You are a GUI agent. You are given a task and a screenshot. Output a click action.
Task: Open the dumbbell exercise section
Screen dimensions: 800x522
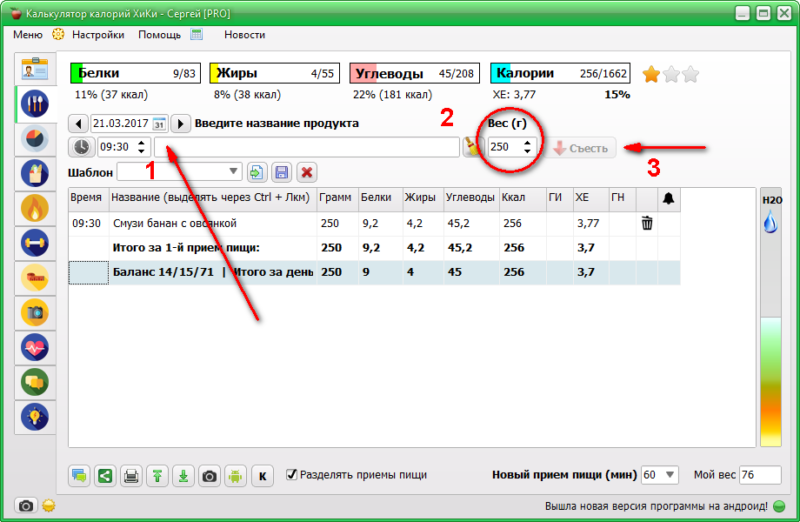35,243
